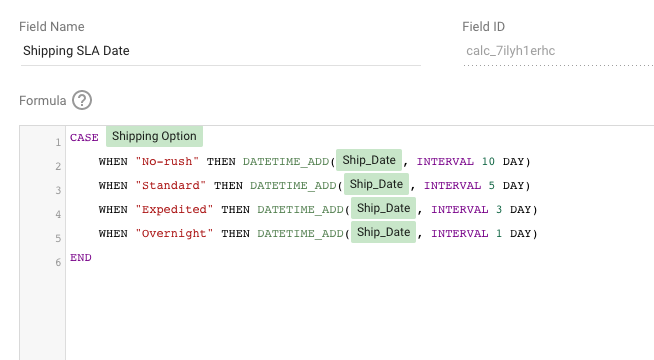Click the Field Name label
The height and width of the screenshot is (360, 654).
pos(52,27)
